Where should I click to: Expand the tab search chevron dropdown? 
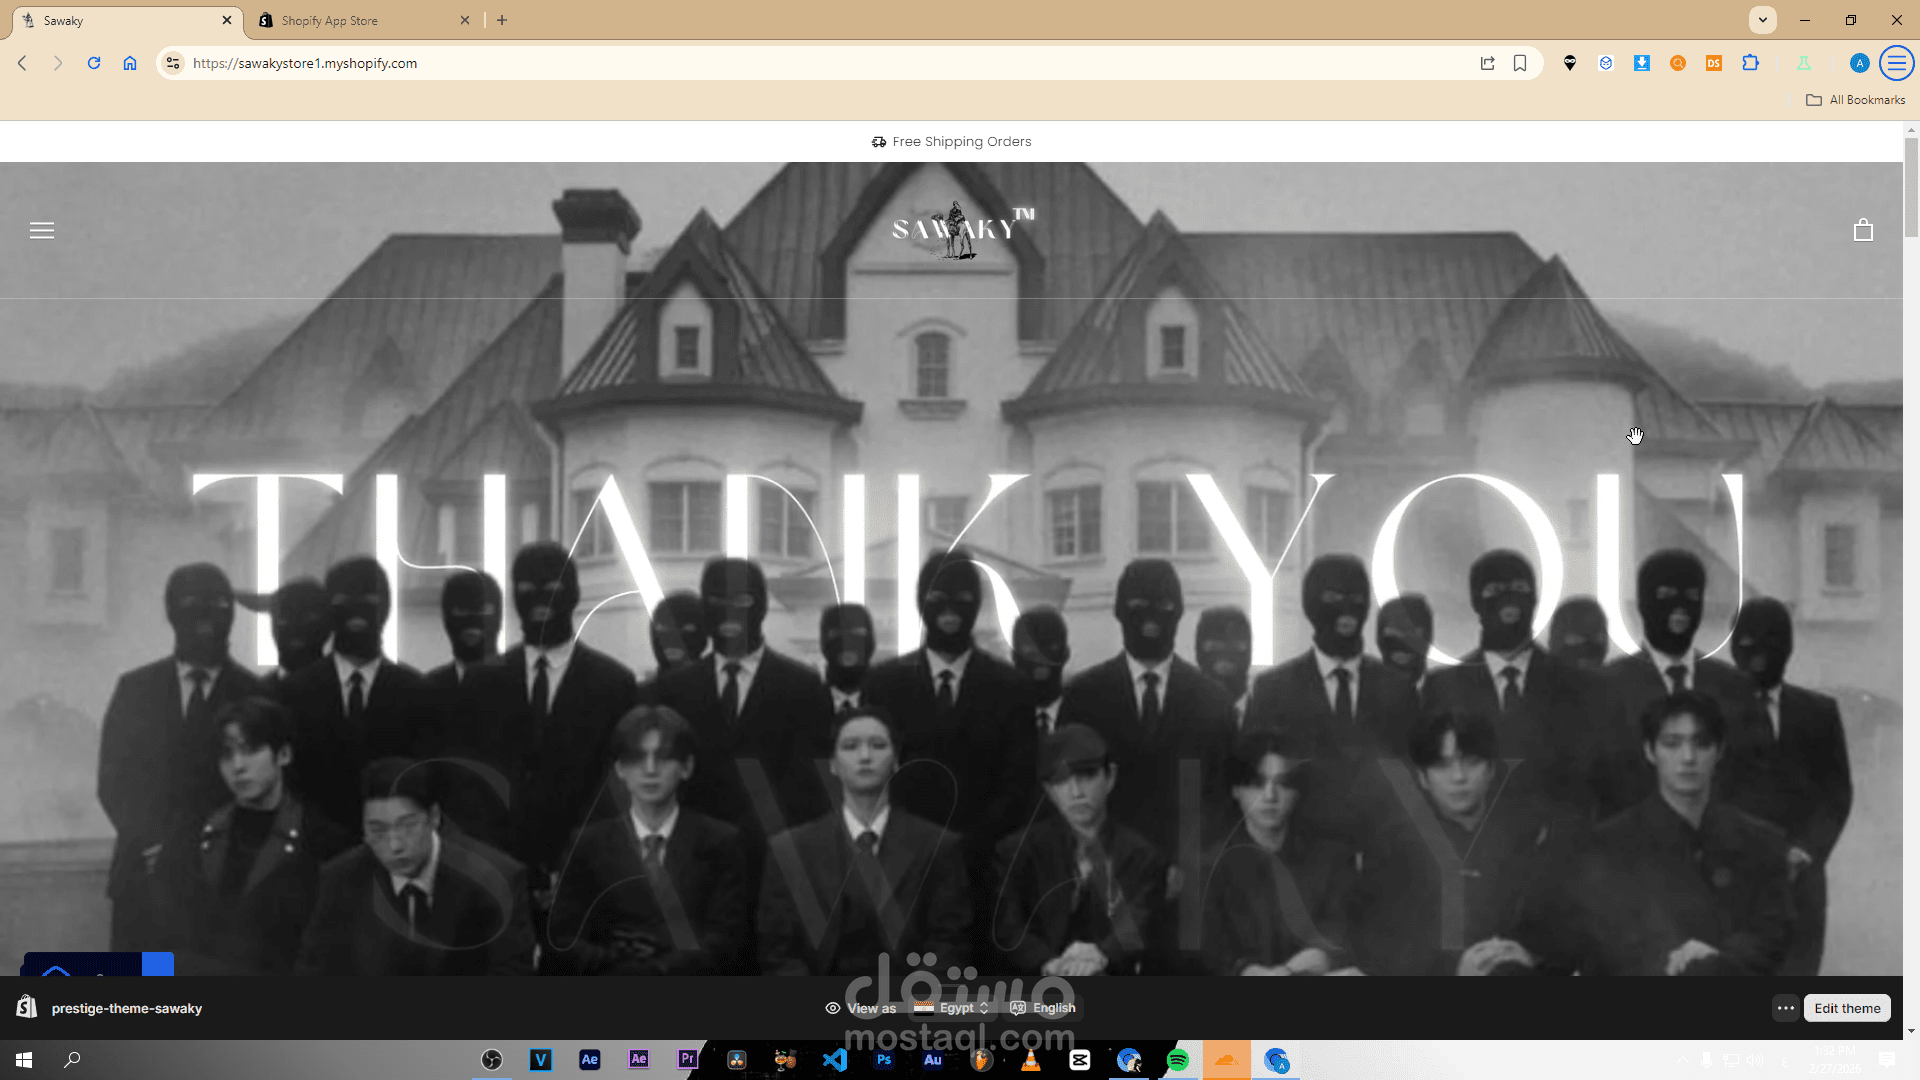click(x=1762, y=20)
